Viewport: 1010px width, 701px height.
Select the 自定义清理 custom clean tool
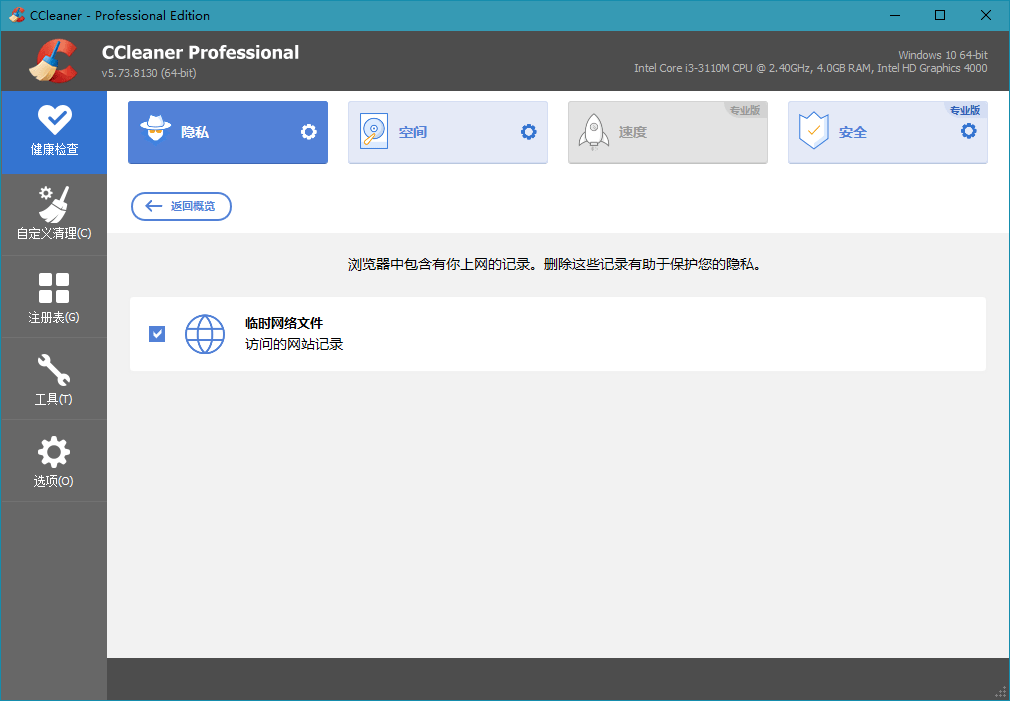[54, 213]
